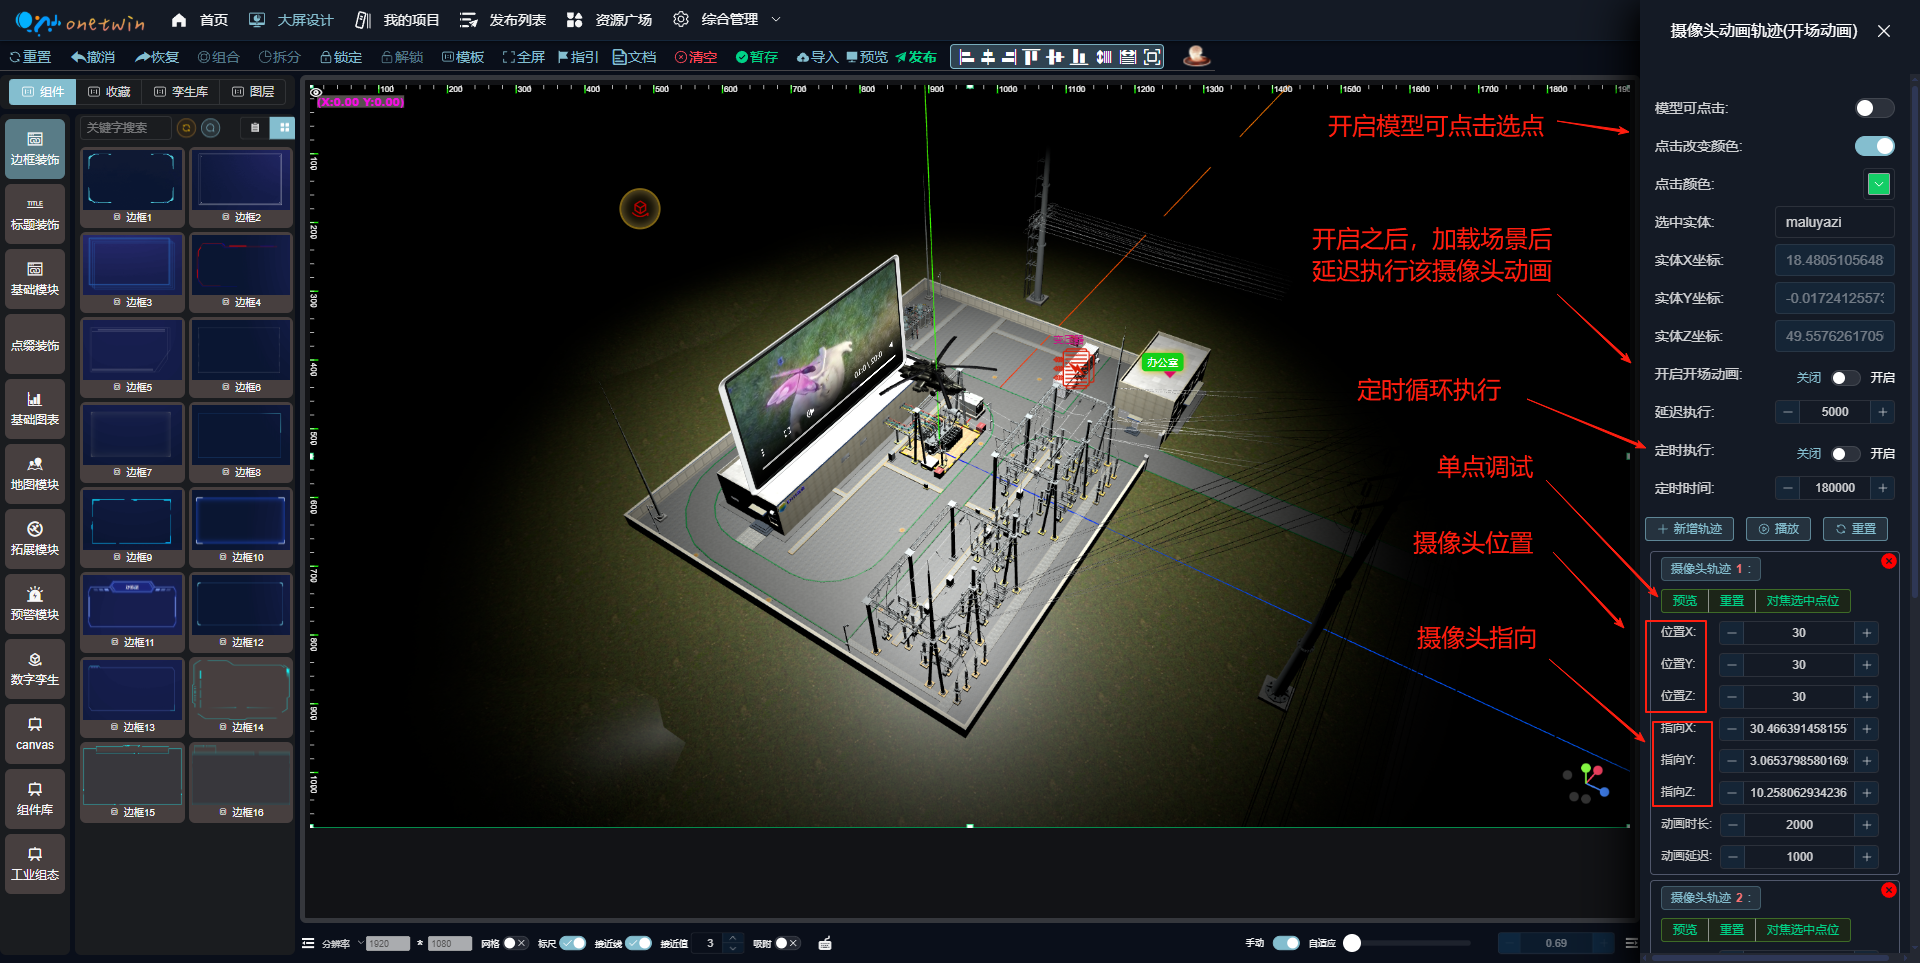Screen dimensions: 1920x963
Task: Click the 撤消 (undo) toolbar icon
Action: click(92, 57)
